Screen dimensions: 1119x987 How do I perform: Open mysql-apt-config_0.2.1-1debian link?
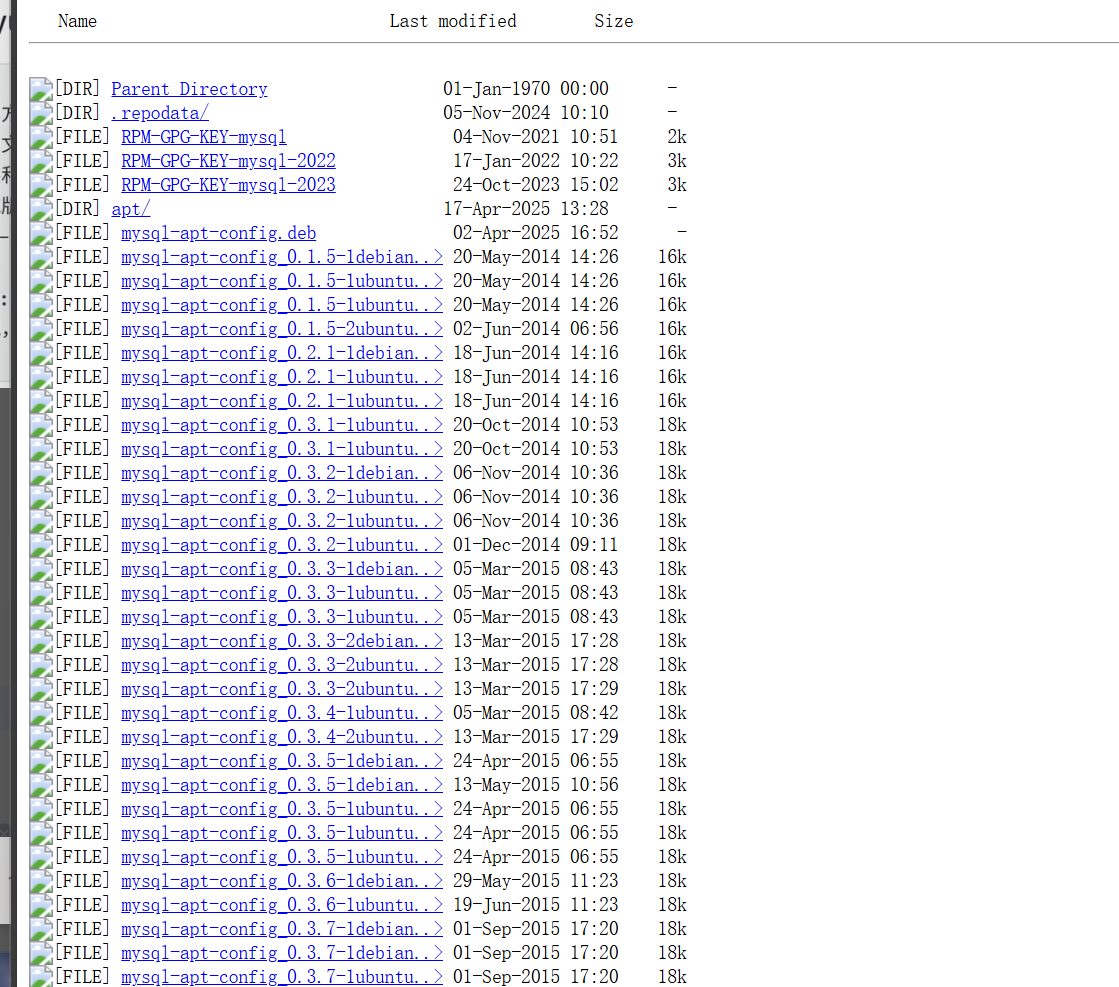pyautogui.click(x=282, y=353)
